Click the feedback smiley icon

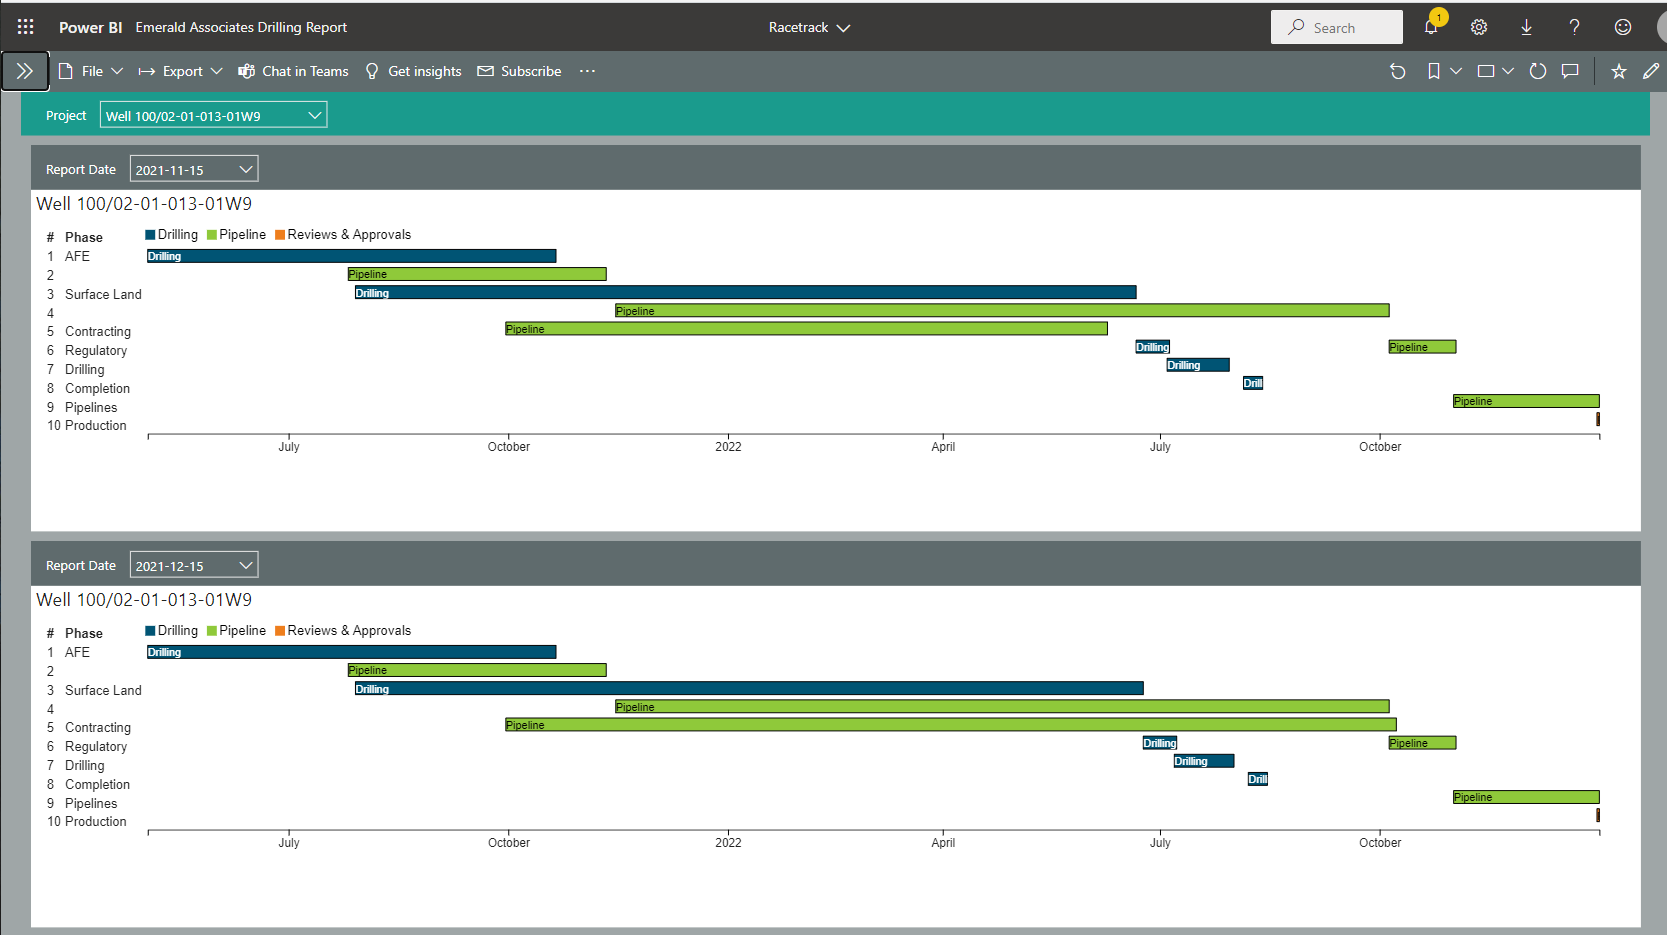(x=1622, y=27)
